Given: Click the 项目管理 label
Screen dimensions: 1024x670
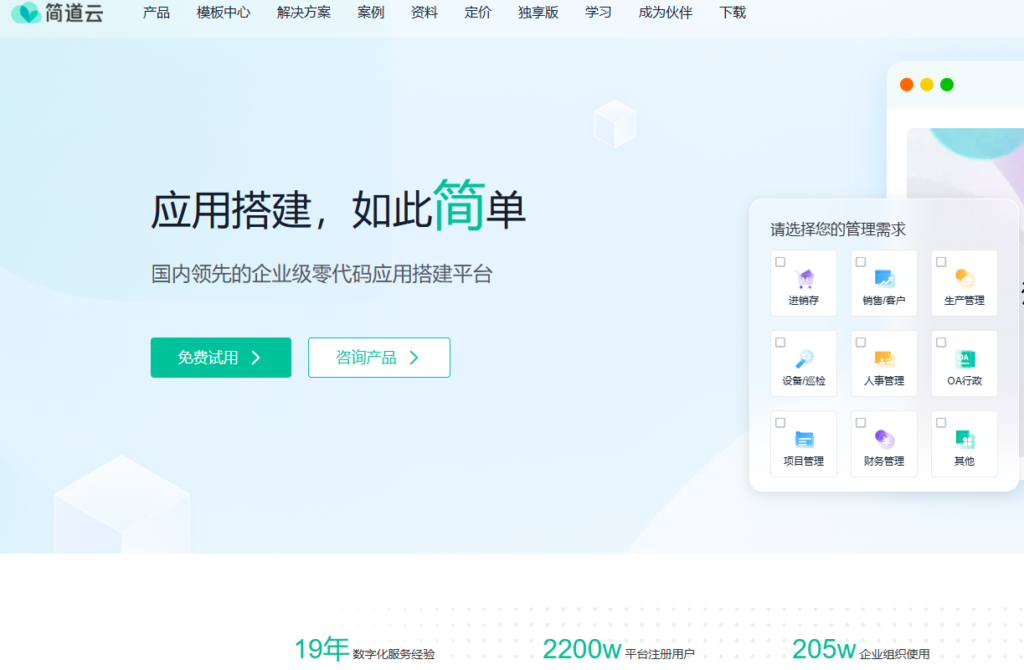Looking at the screenshot, I should point(804,461).
